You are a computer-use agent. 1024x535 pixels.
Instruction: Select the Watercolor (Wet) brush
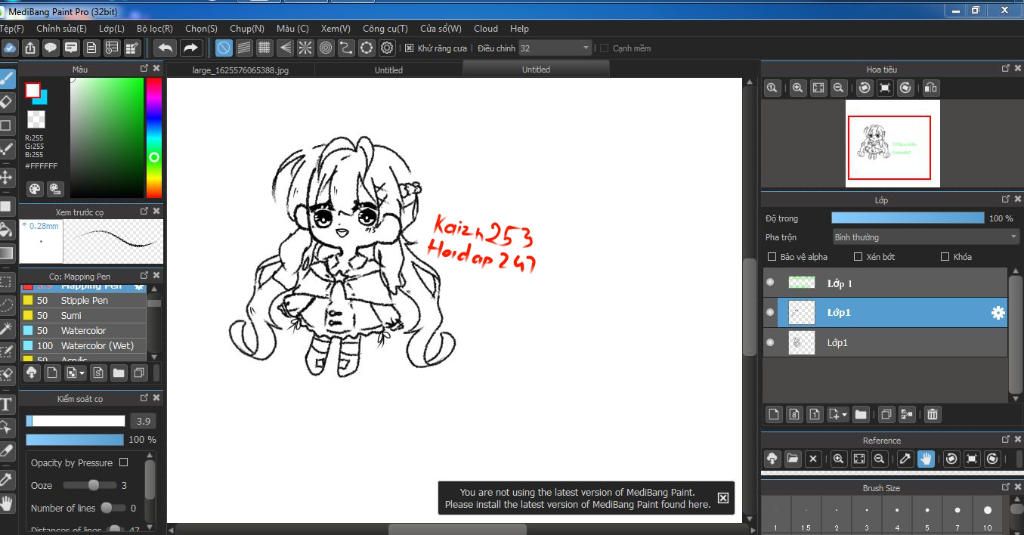(84, 346)
